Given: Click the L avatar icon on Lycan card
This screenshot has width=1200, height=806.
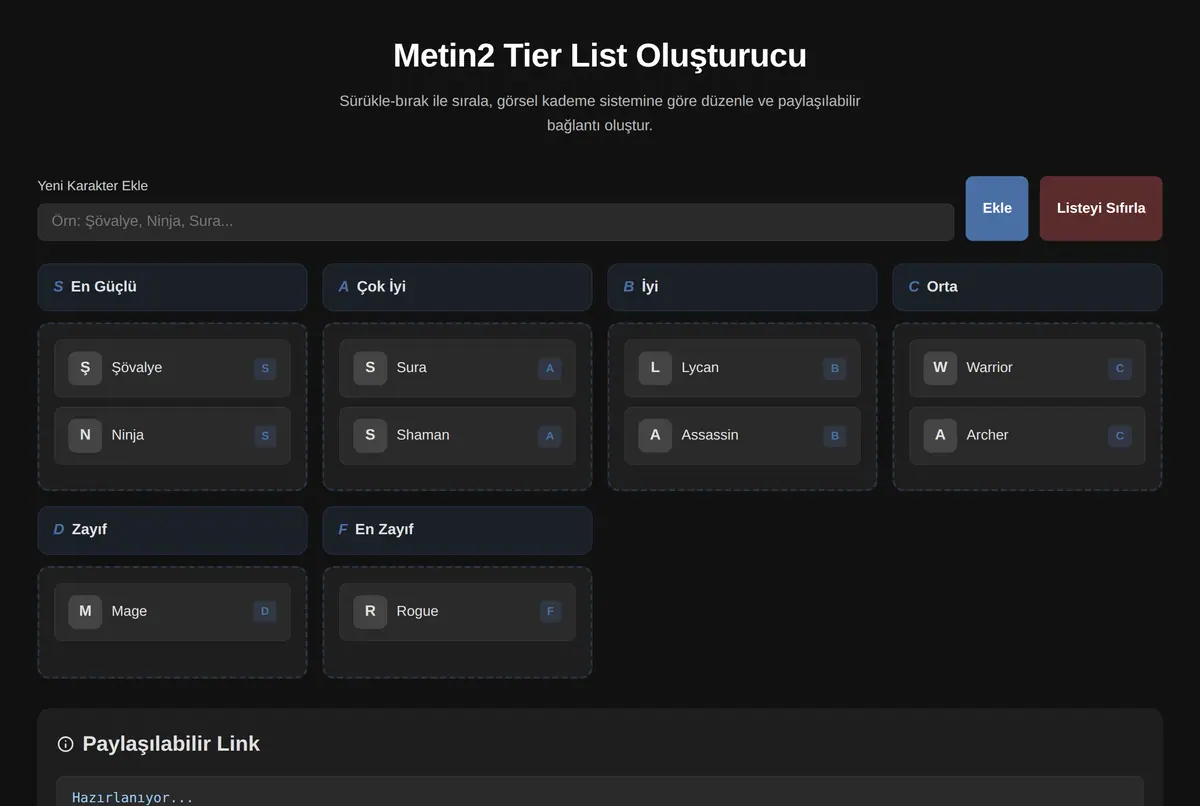Looking at the screenshot, I should pos(655,368).
